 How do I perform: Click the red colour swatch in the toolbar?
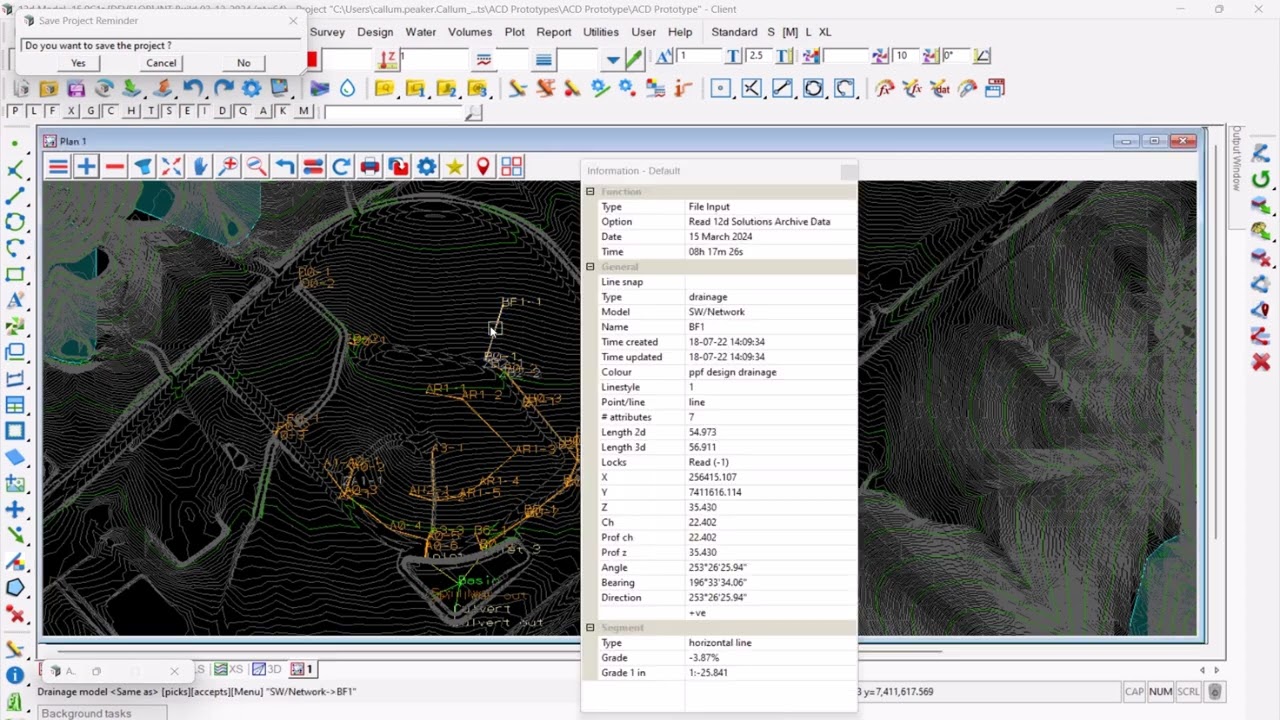click(x=312, y=60)
